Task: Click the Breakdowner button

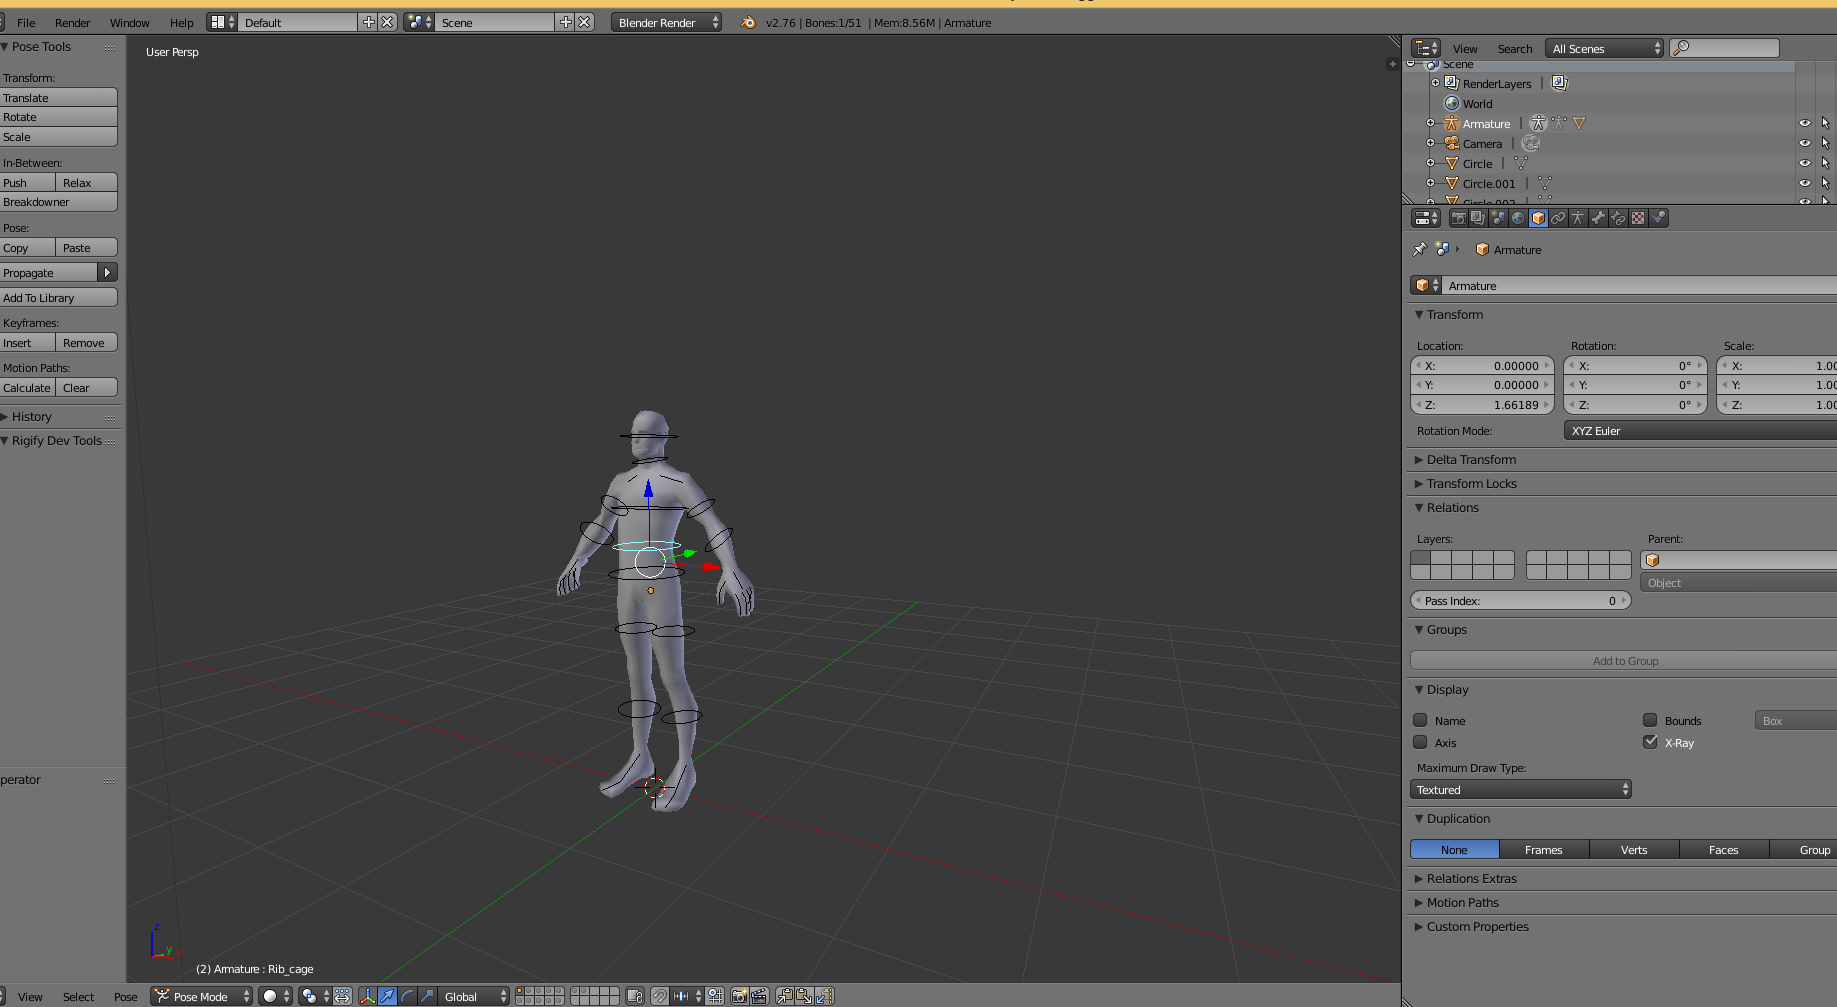Action: click(59, 202)
